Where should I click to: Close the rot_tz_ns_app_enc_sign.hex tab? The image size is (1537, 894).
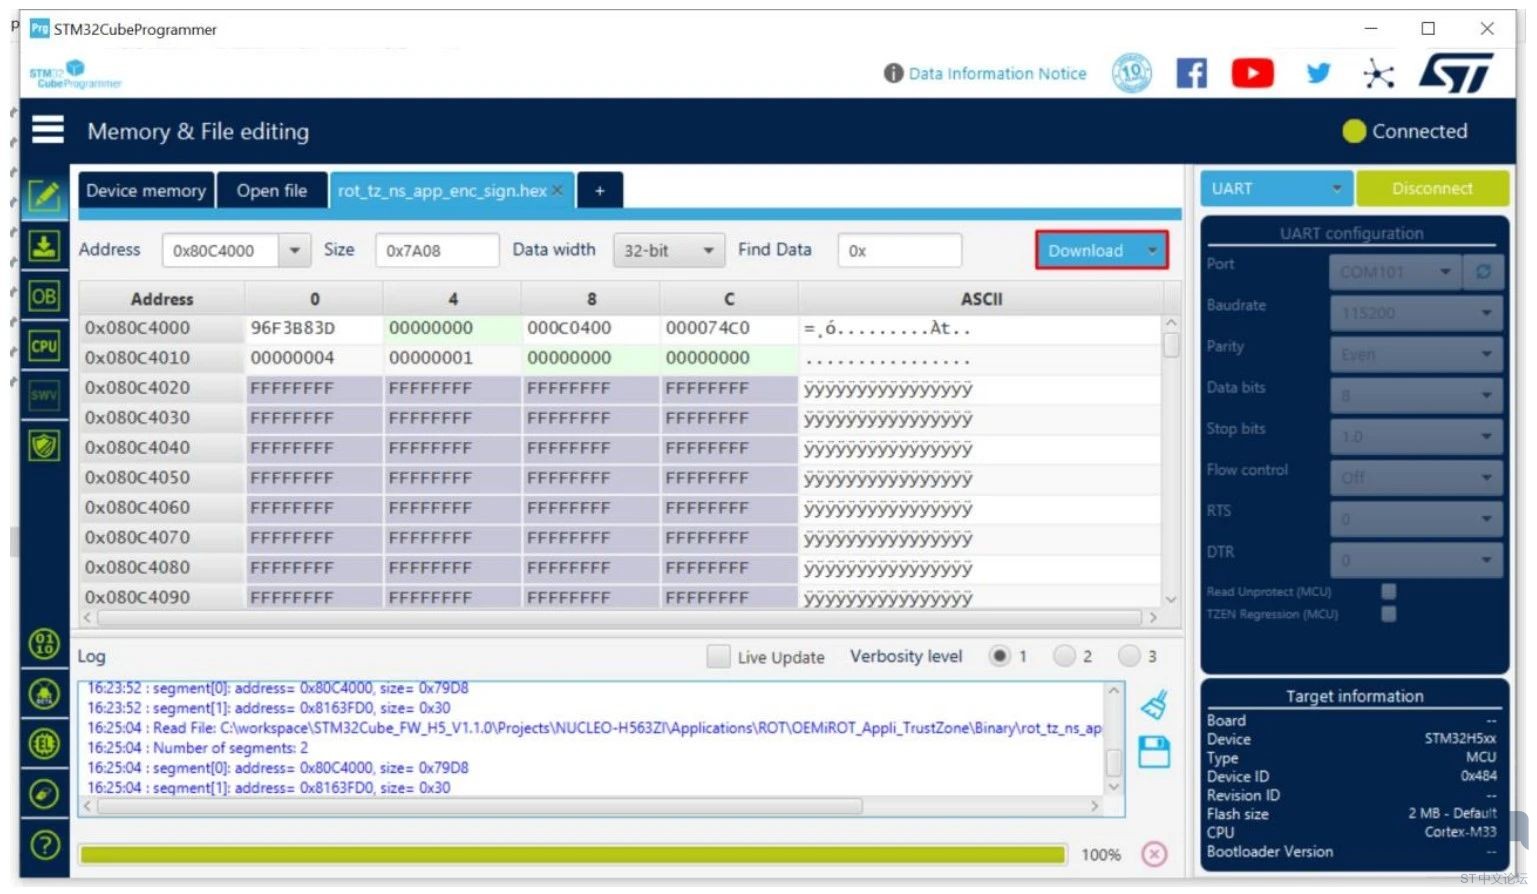point(557,191)
